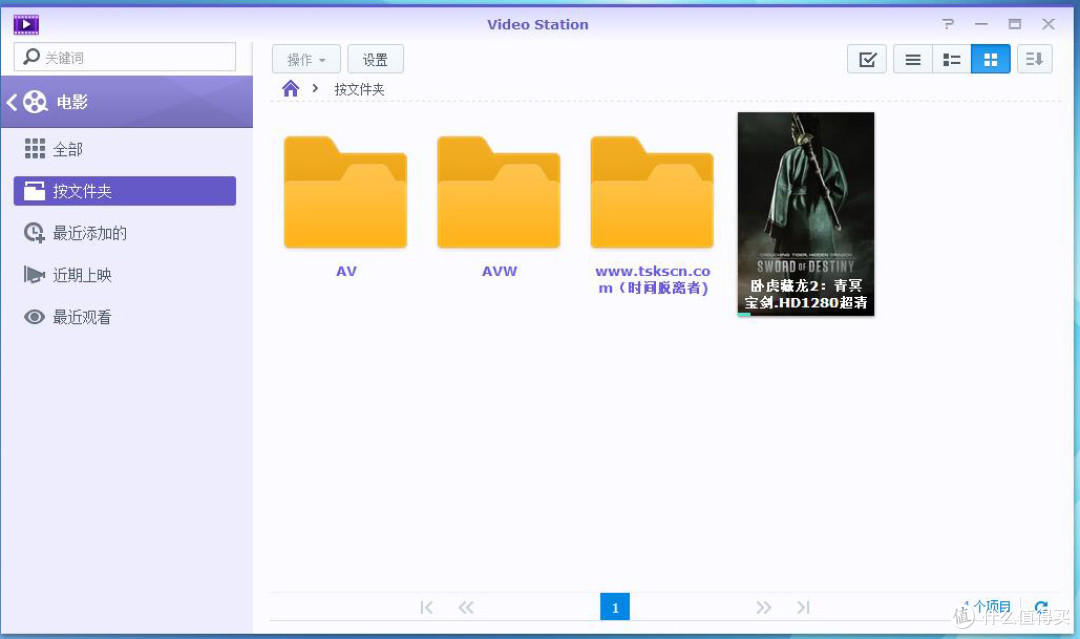The width and height of the screenshot is (1080, 639).
Task: Go to home via breadcrumb house icon
Action: point(291,88)
